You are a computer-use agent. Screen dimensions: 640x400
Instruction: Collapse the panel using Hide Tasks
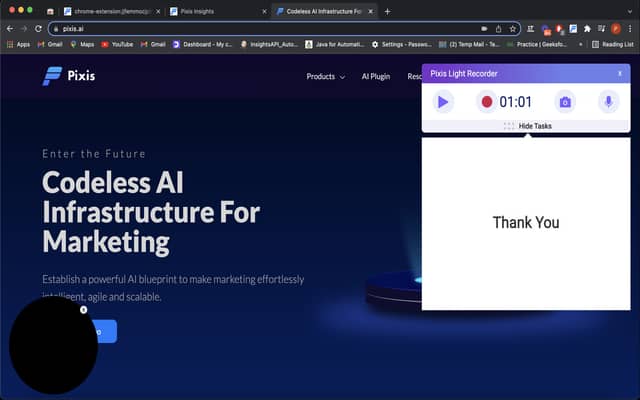point(527,126)
